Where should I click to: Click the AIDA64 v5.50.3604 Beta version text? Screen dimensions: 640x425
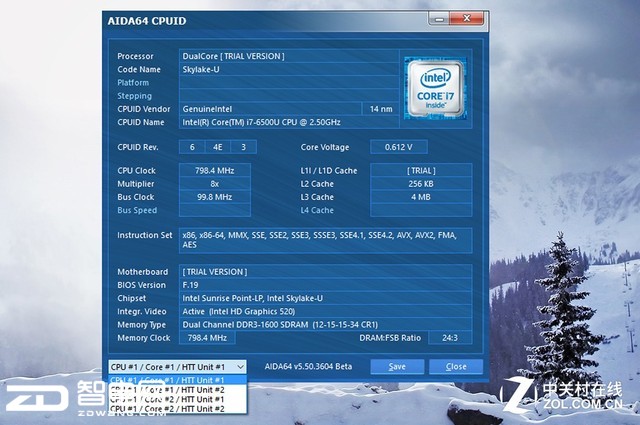coord(308,366)
